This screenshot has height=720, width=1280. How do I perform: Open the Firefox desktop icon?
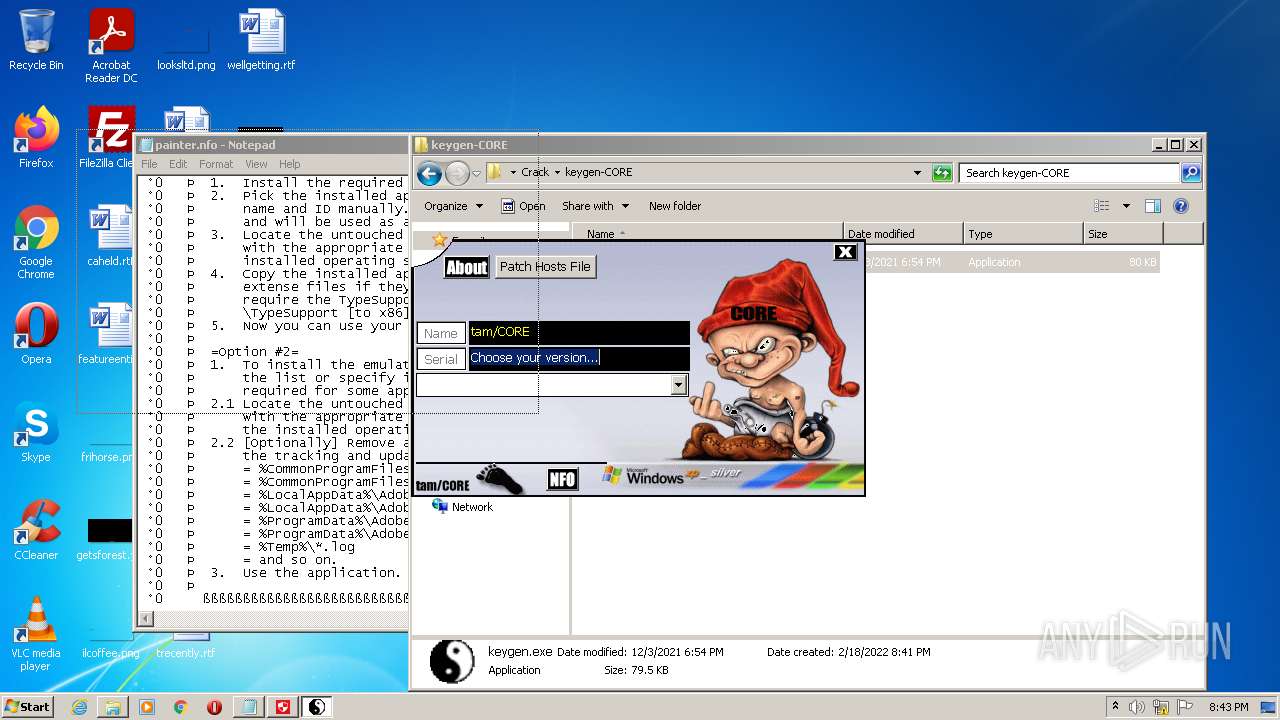(x=36, y=138)
